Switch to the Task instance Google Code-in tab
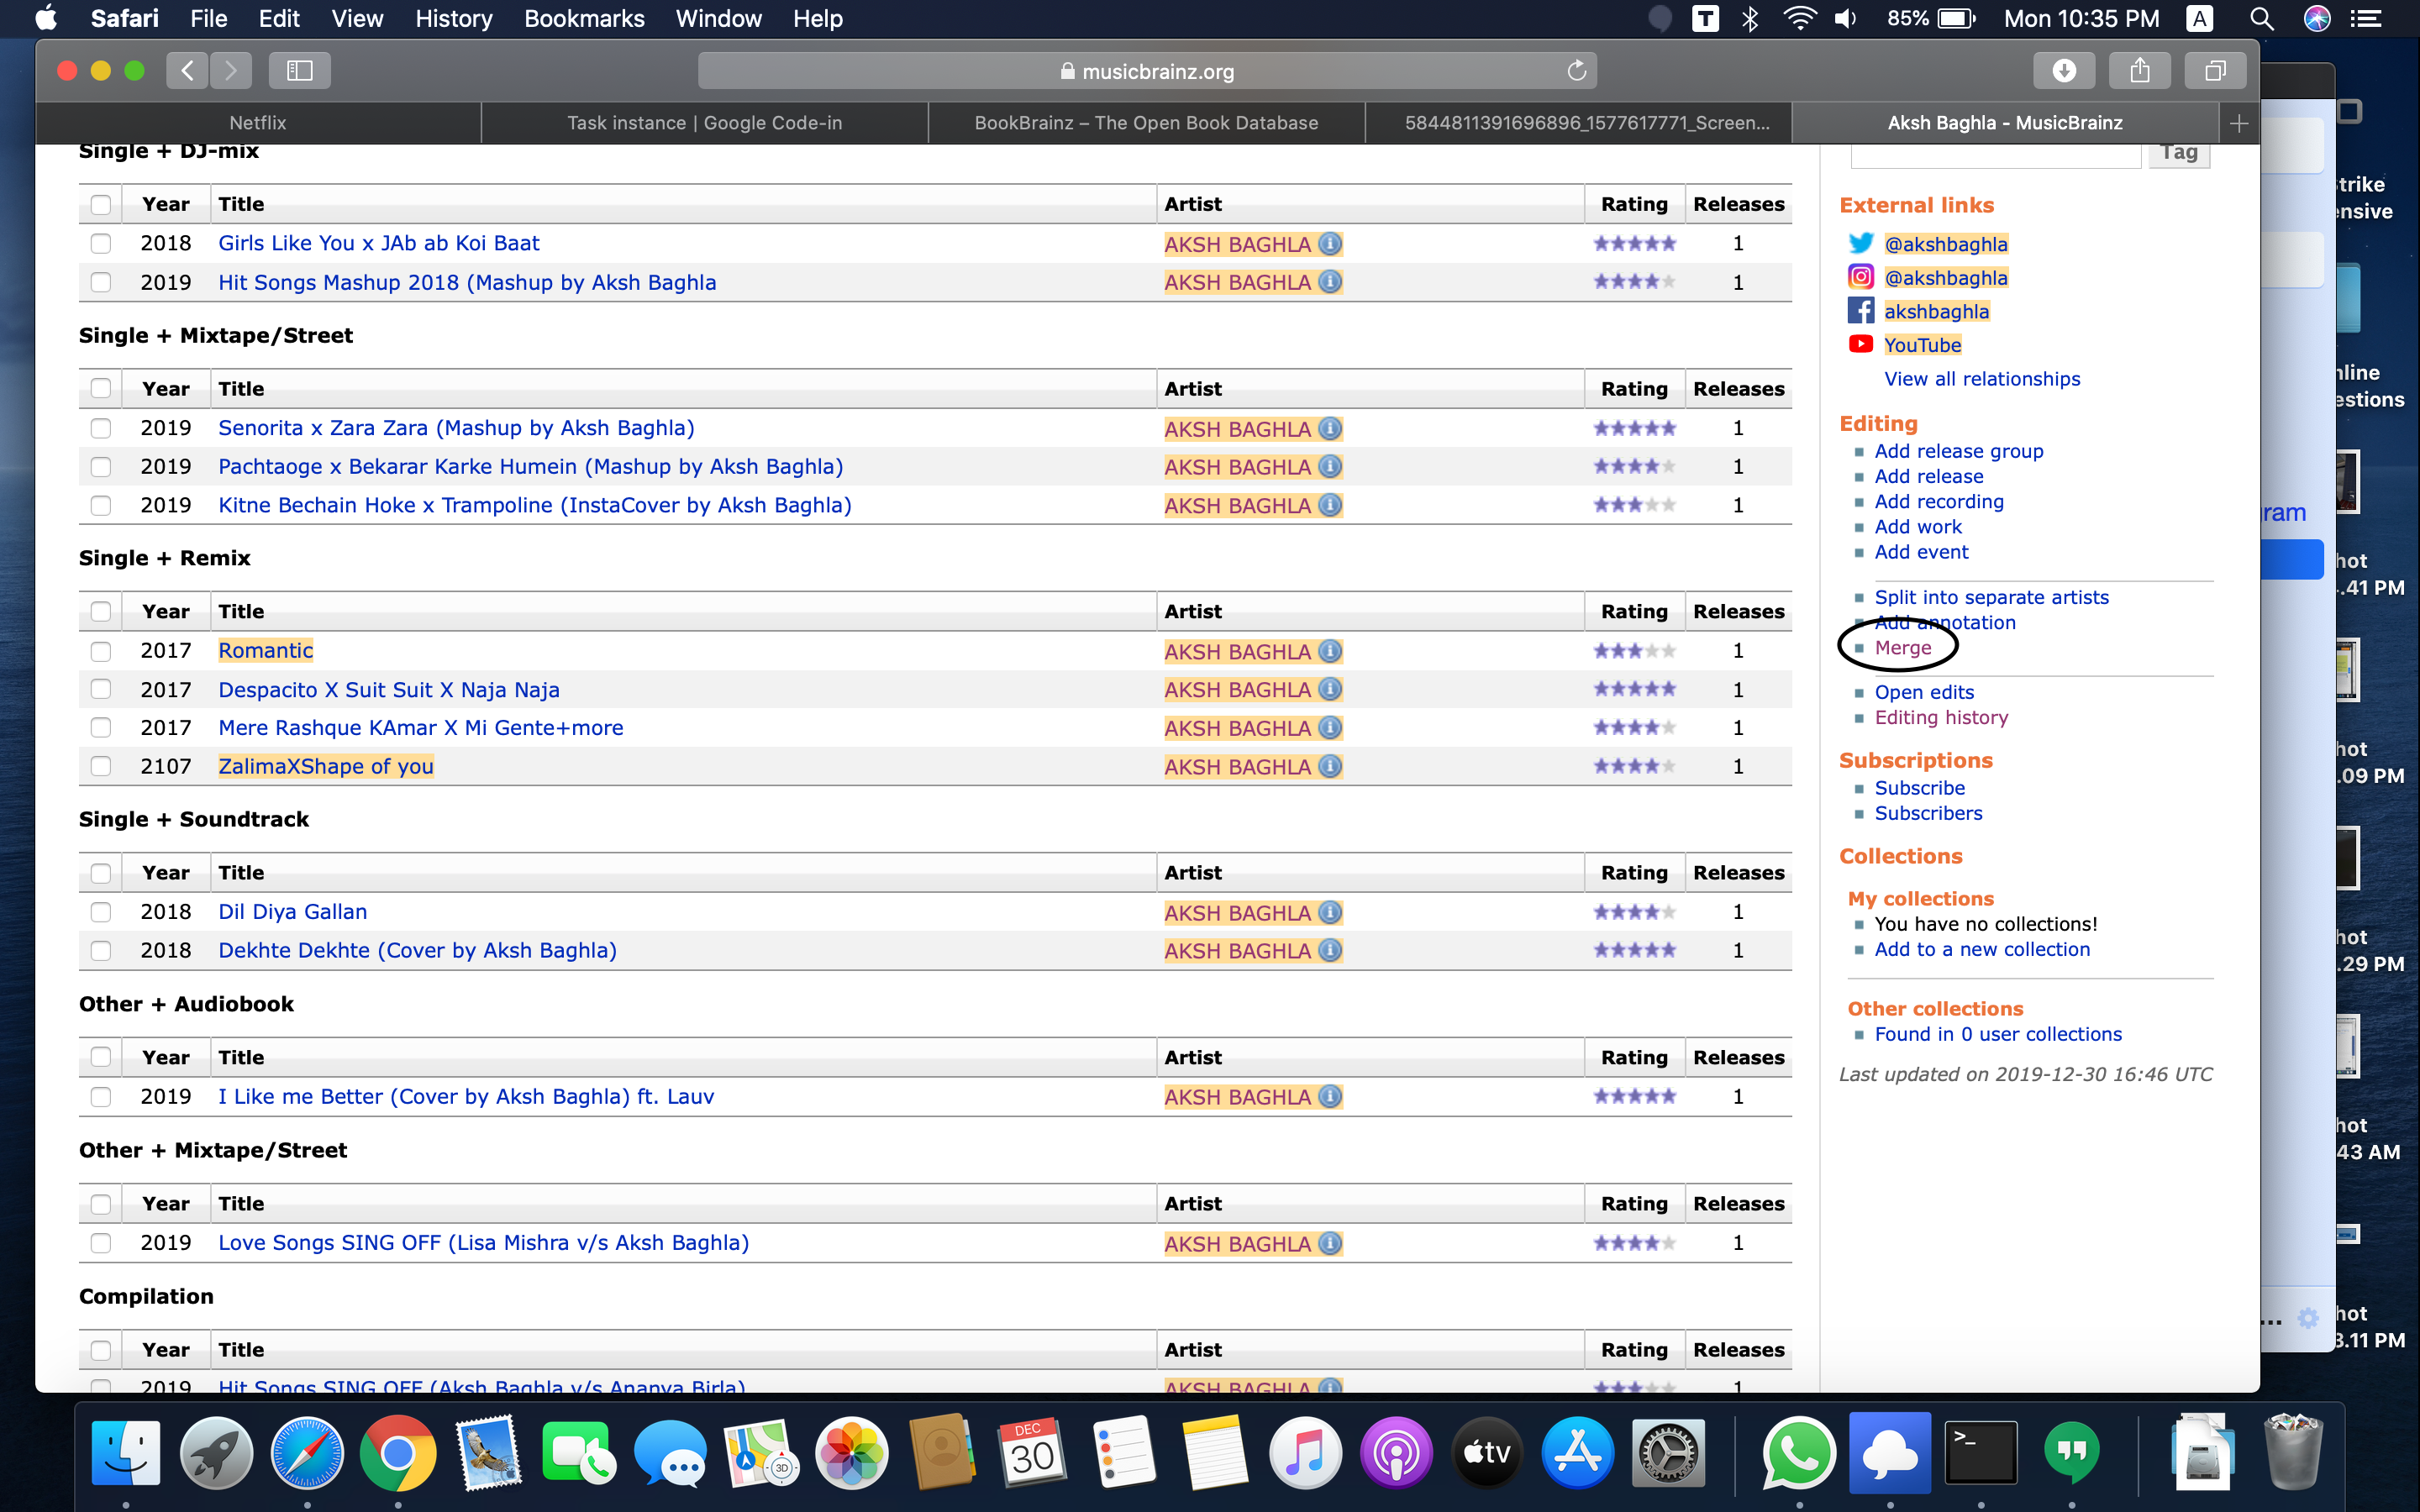The width and height of the screenshot is (2420, 1512). [704, 123]
